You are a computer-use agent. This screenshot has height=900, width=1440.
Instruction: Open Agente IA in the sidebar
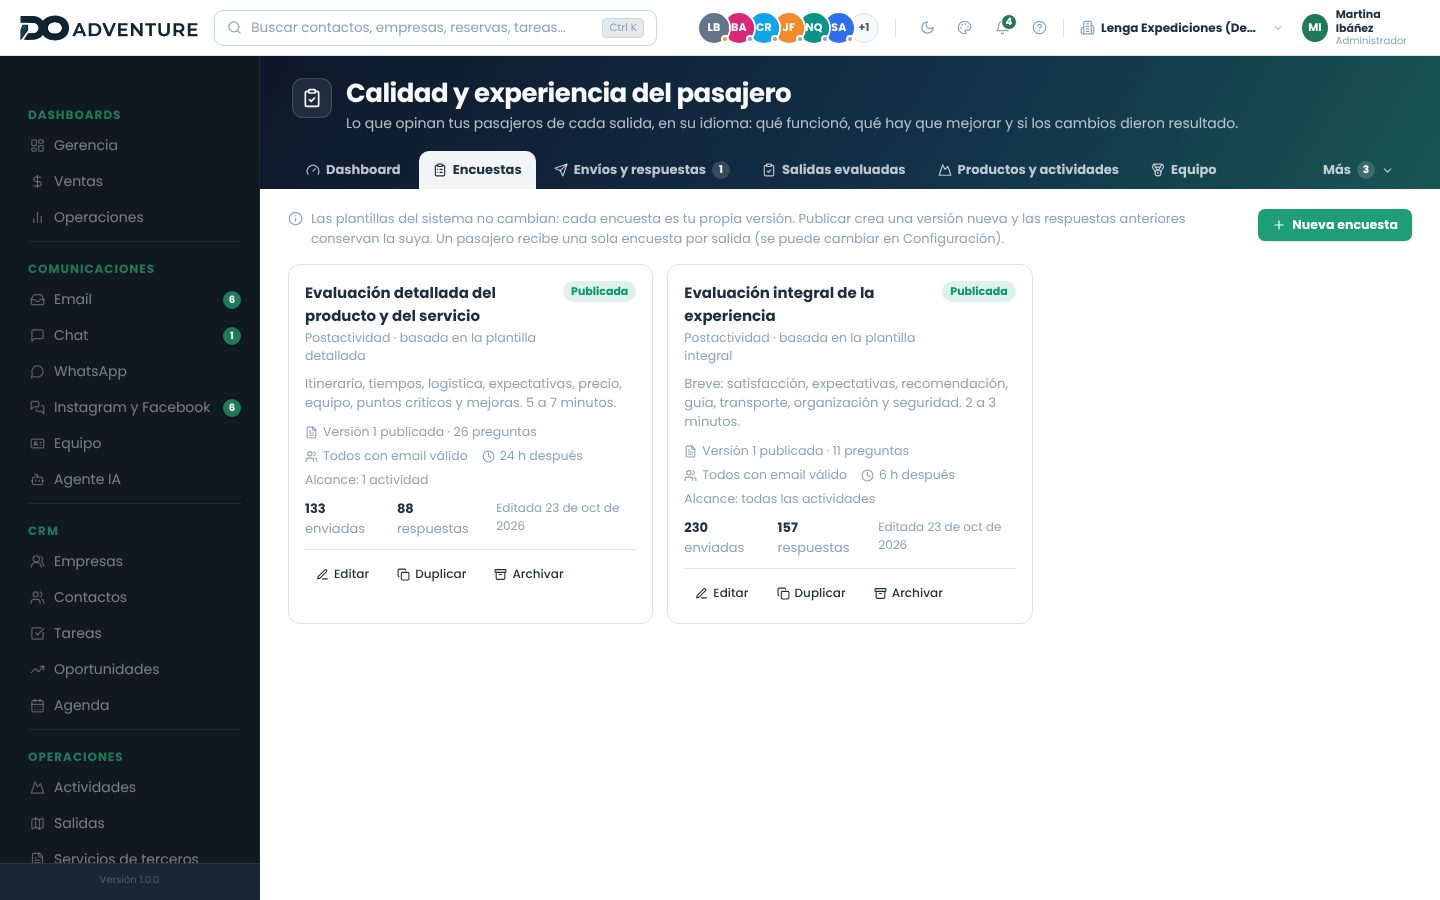135,479
